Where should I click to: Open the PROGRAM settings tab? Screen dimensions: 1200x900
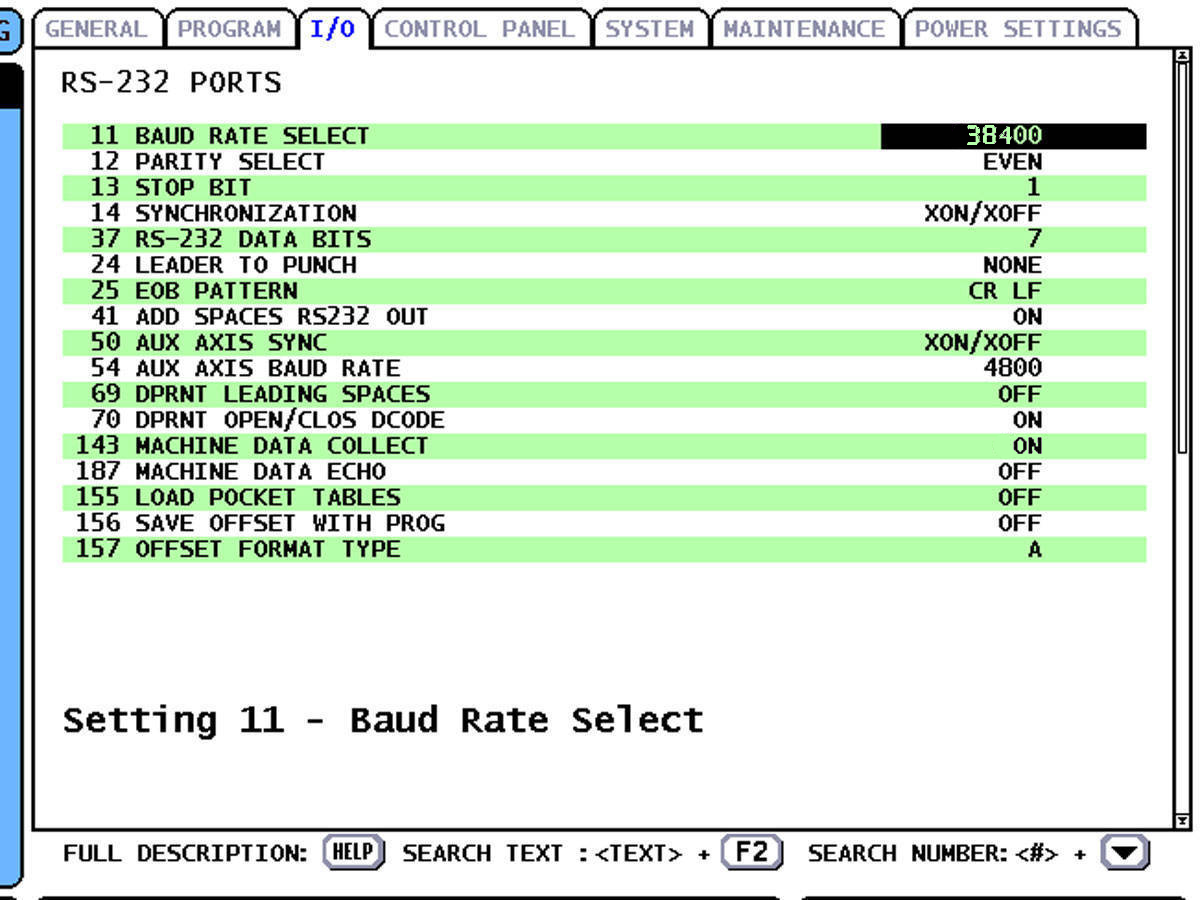point(231,30)
